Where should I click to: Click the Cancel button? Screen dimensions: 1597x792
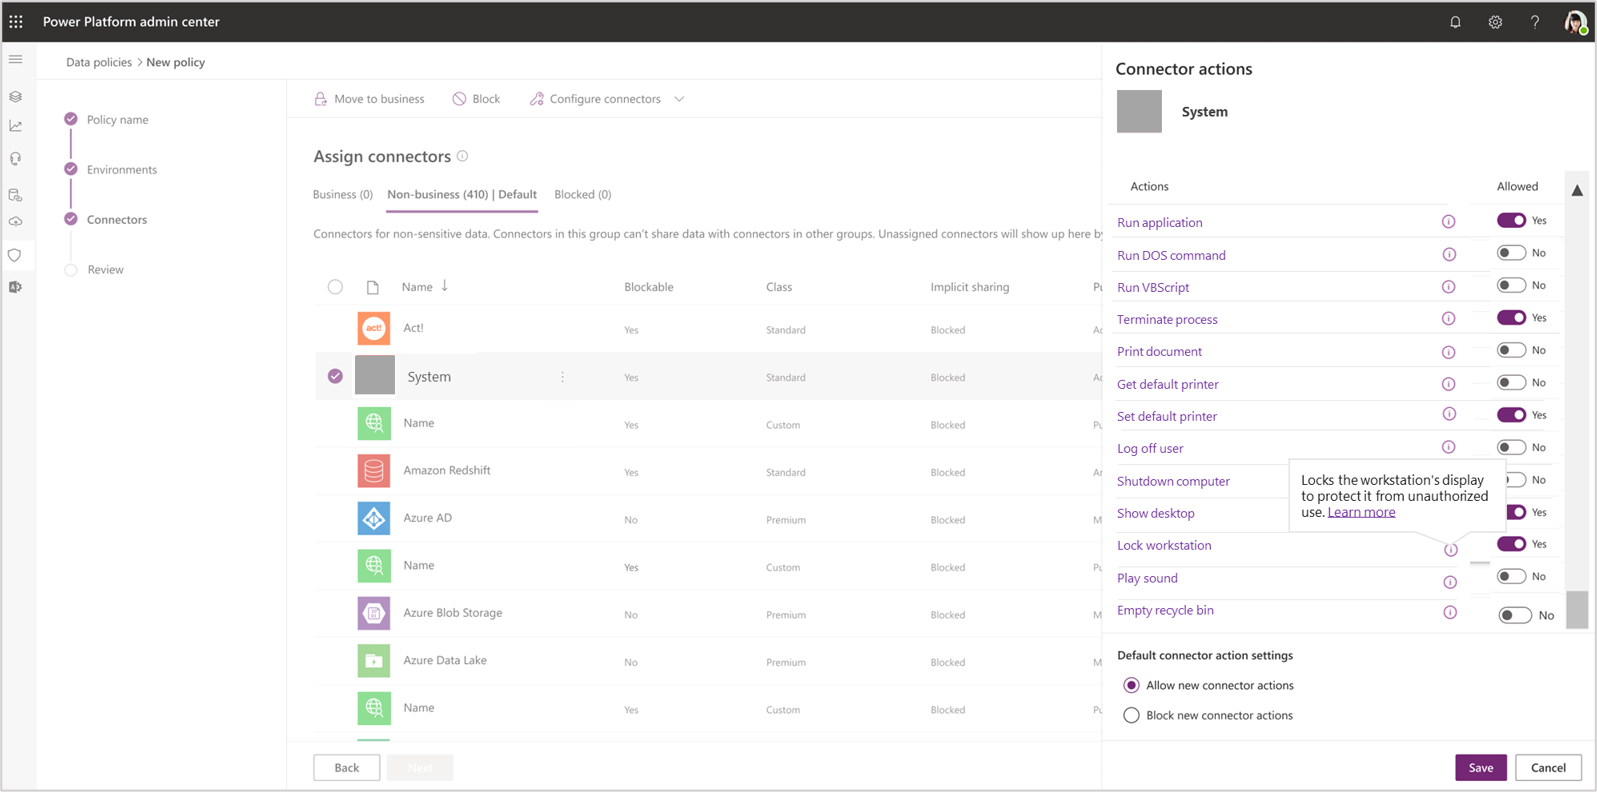coord(1548,767)
